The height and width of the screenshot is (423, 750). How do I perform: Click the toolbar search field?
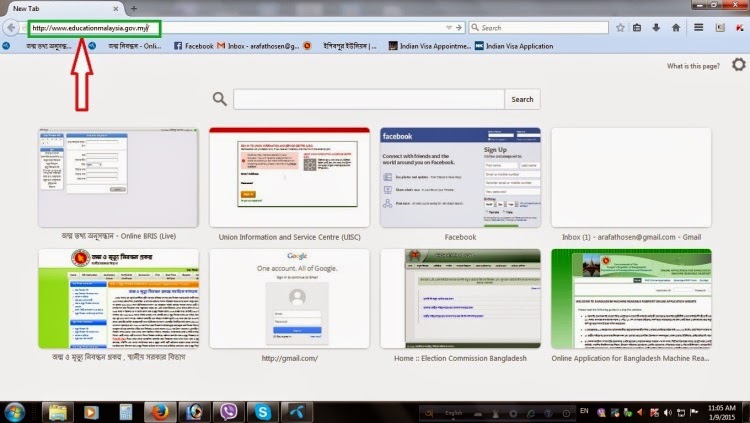(x=539, y=28)
